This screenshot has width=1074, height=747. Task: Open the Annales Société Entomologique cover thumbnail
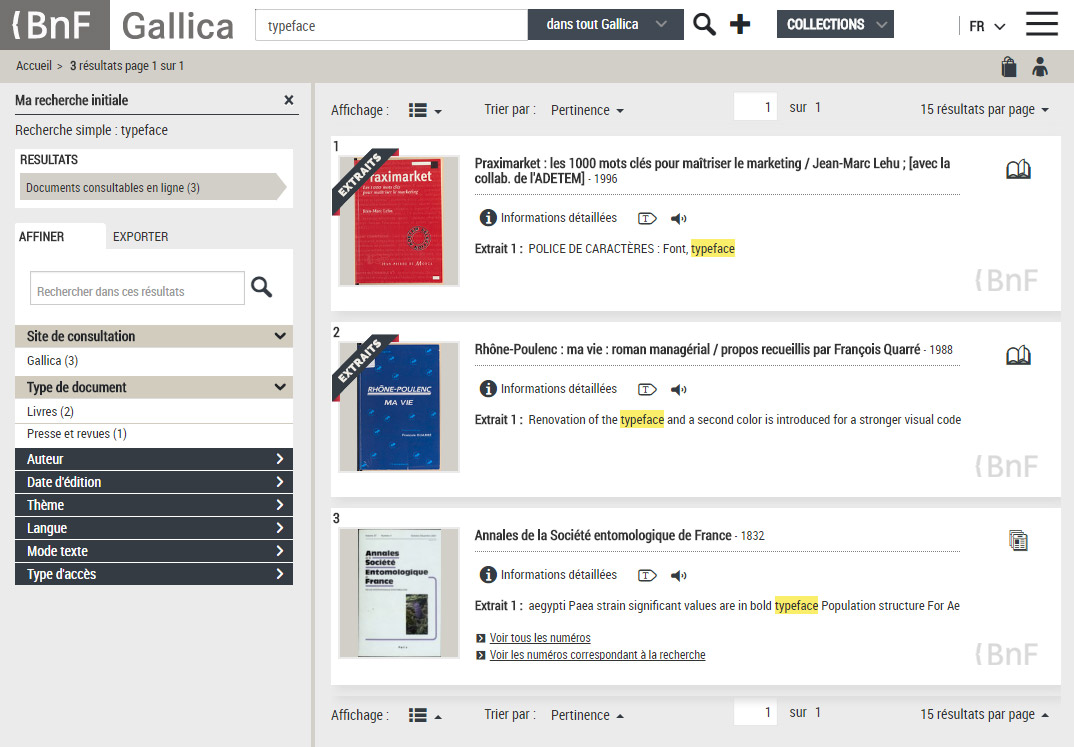click(x=399, y=593)
